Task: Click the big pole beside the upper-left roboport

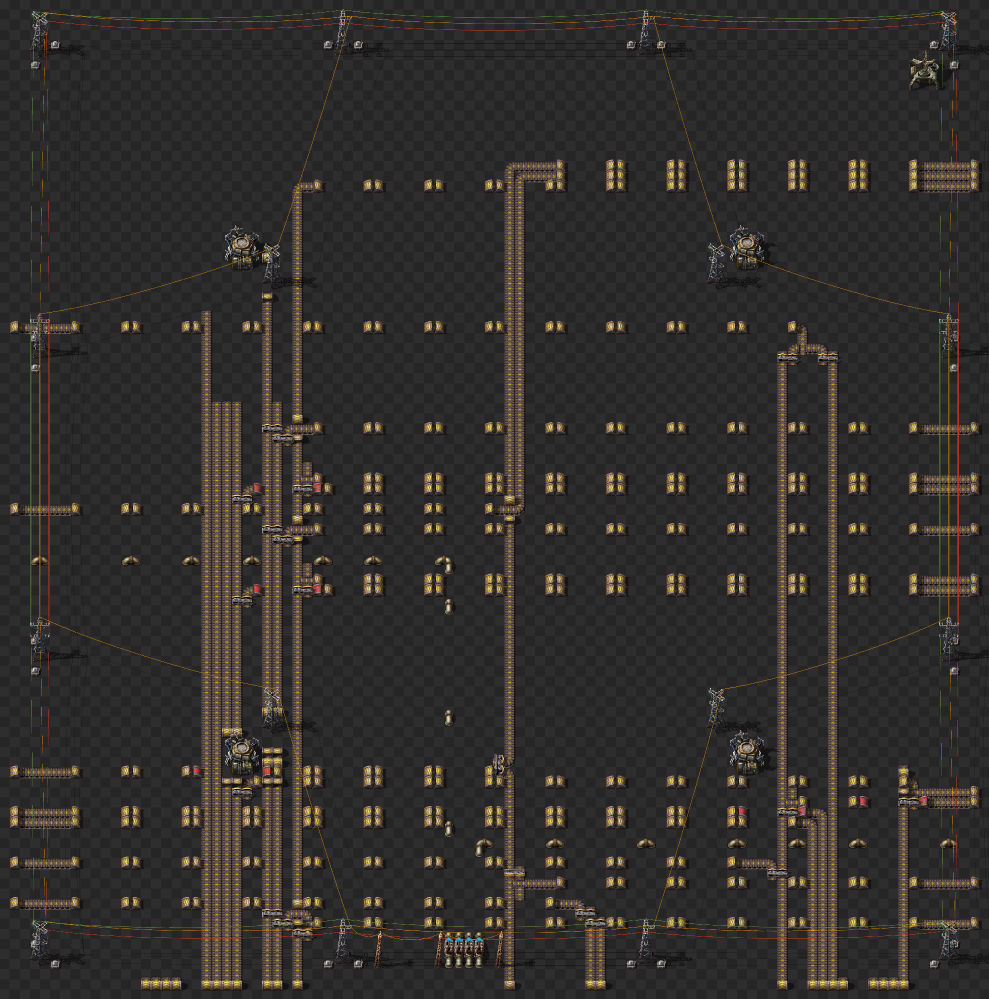Action: coord(273,262)
